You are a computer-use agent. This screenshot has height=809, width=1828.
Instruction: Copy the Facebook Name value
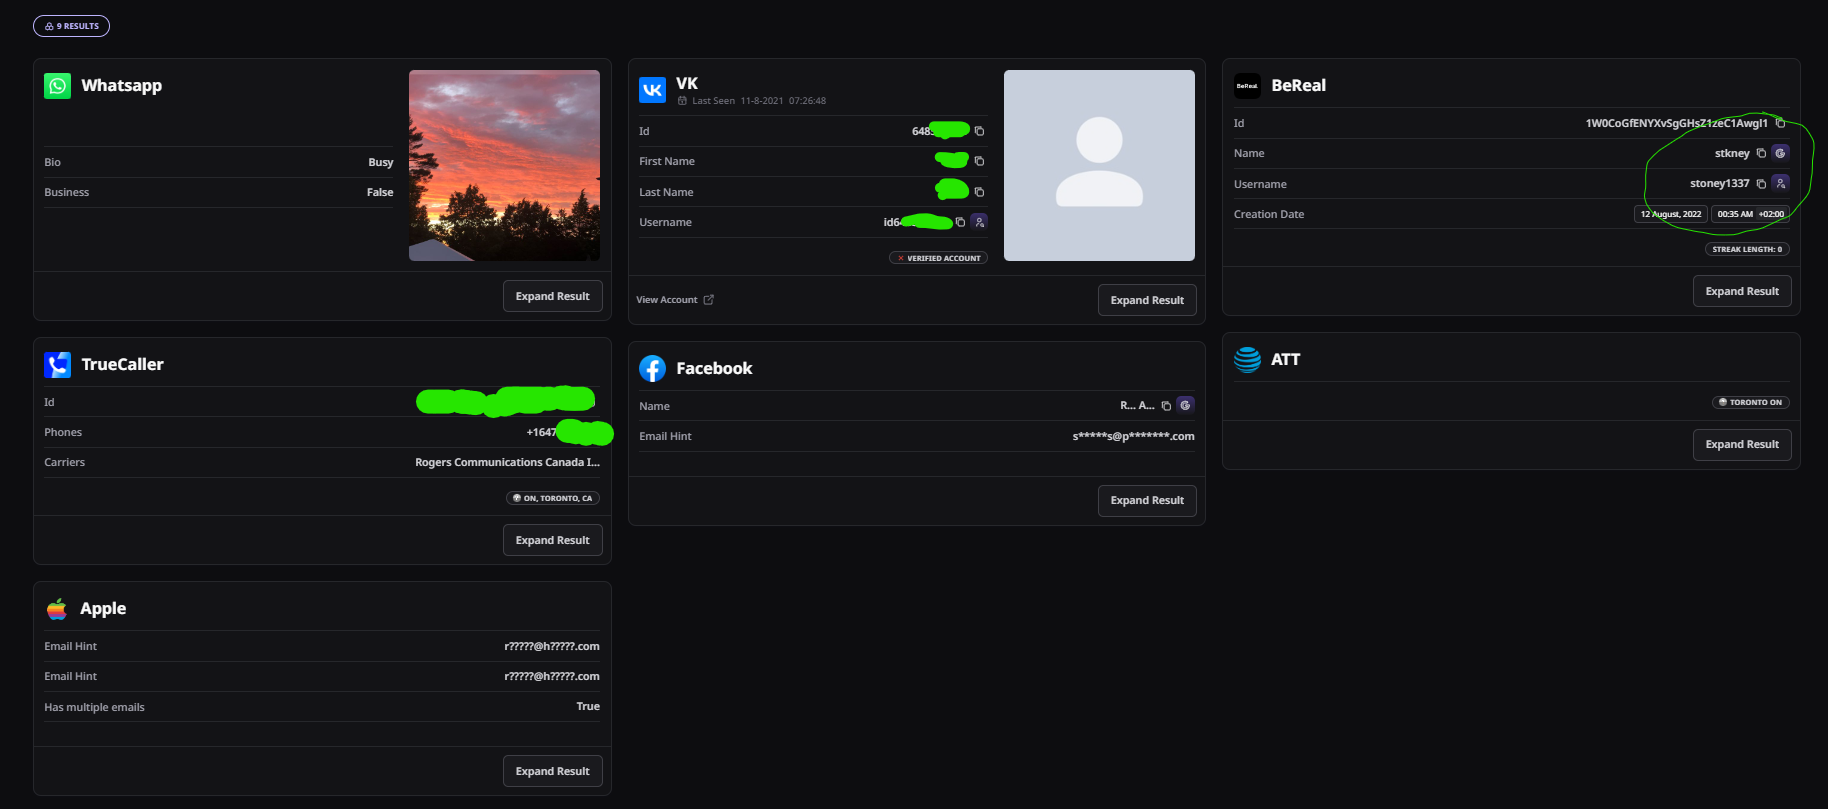coord(1166,406)
